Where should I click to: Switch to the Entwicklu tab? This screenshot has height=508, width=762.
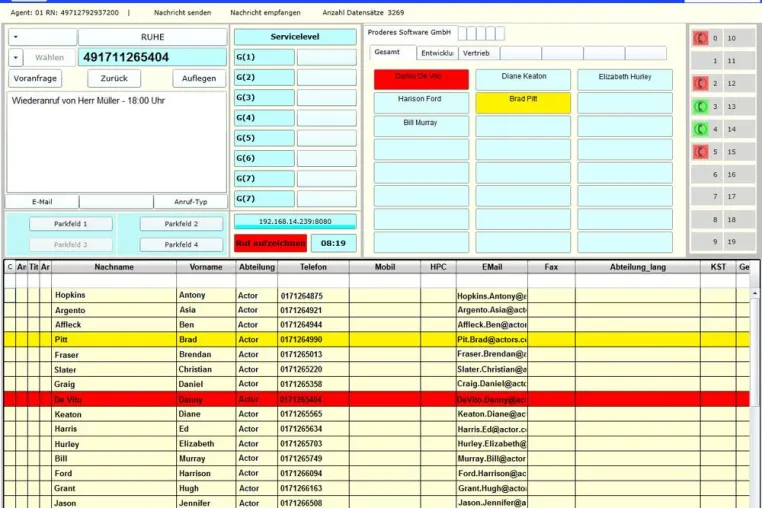pos(437,53)
